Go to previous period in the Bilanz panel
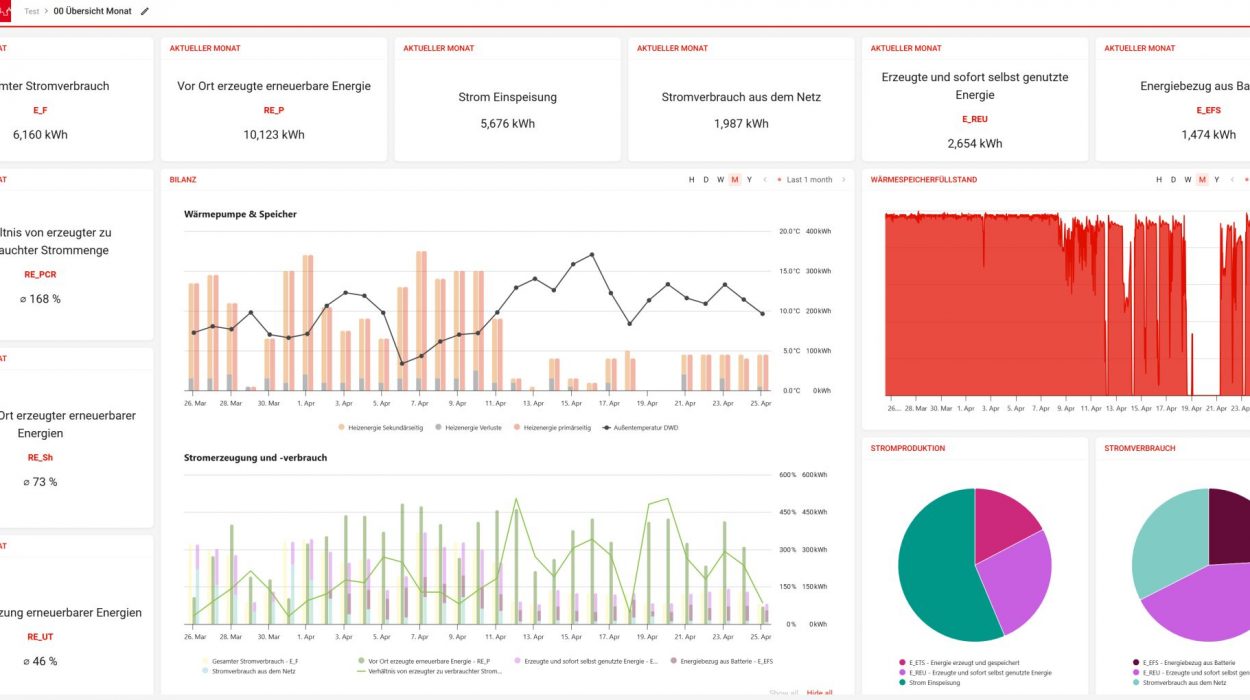 (765, 180)
